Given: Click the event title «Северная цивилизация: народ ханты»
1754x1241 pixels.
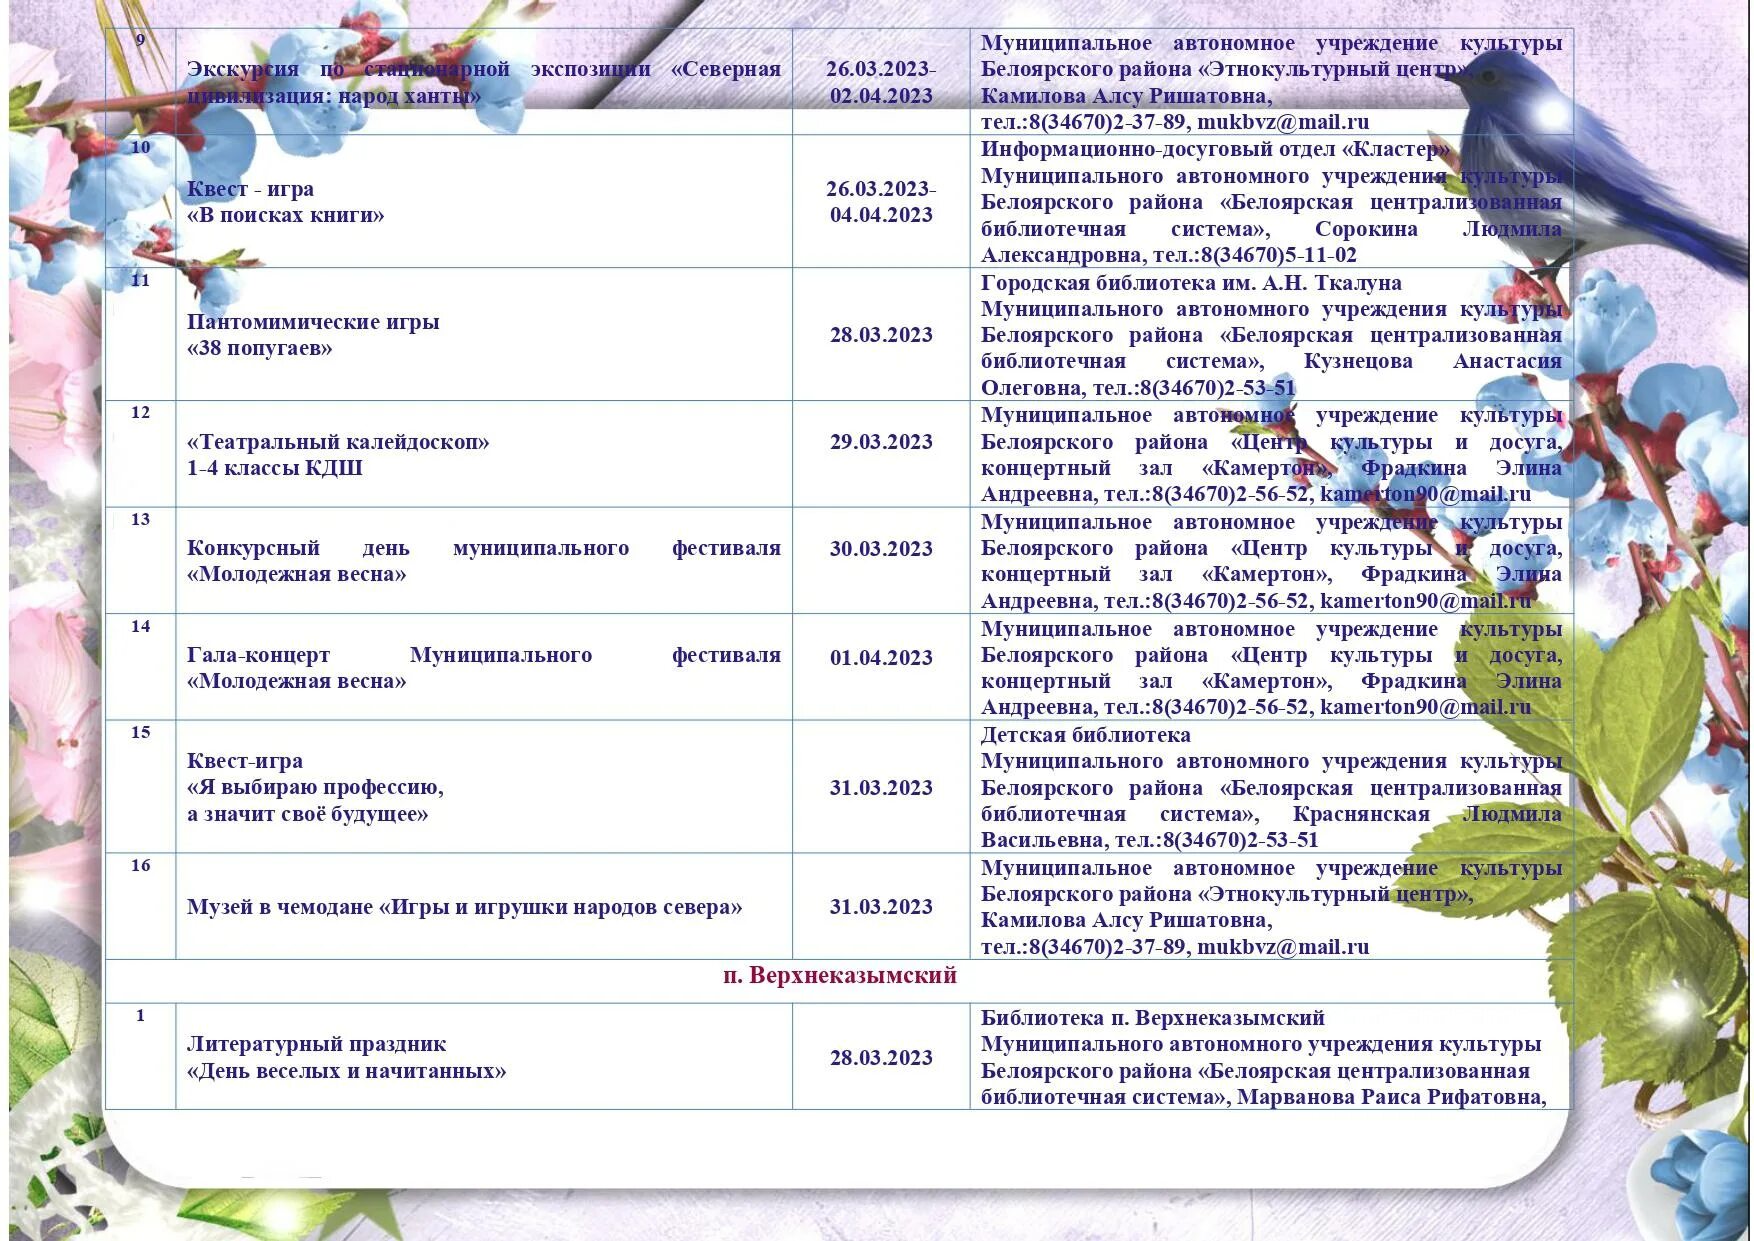Looking at the screenshot, I should click(x=483, y=83).
